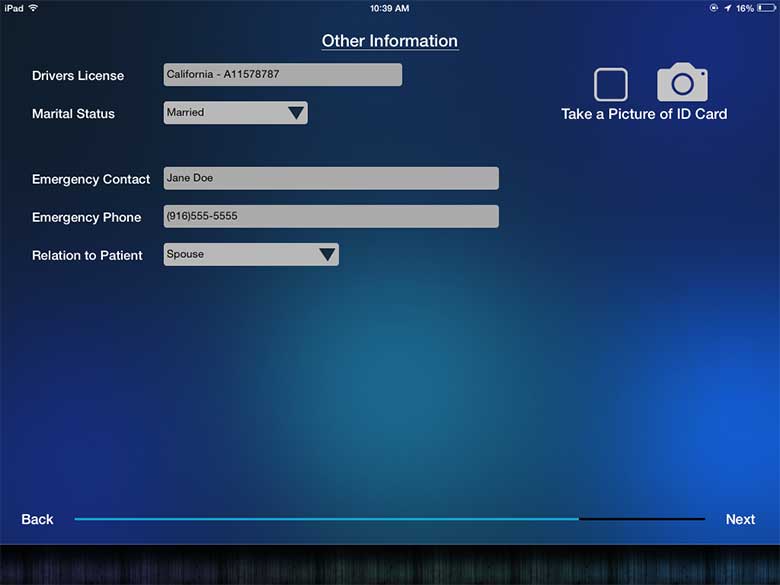Click the form progress bar
The width and height of the screenshot is (780, 585).
(390, 519)
